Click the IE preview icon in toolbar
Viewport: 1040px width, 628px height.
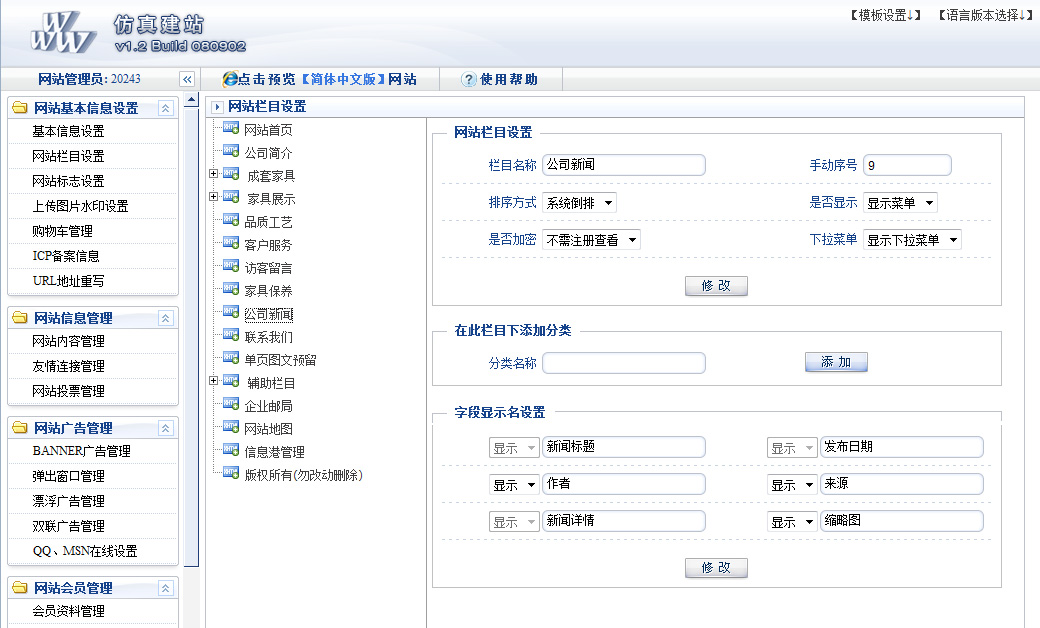click(230, 79)
